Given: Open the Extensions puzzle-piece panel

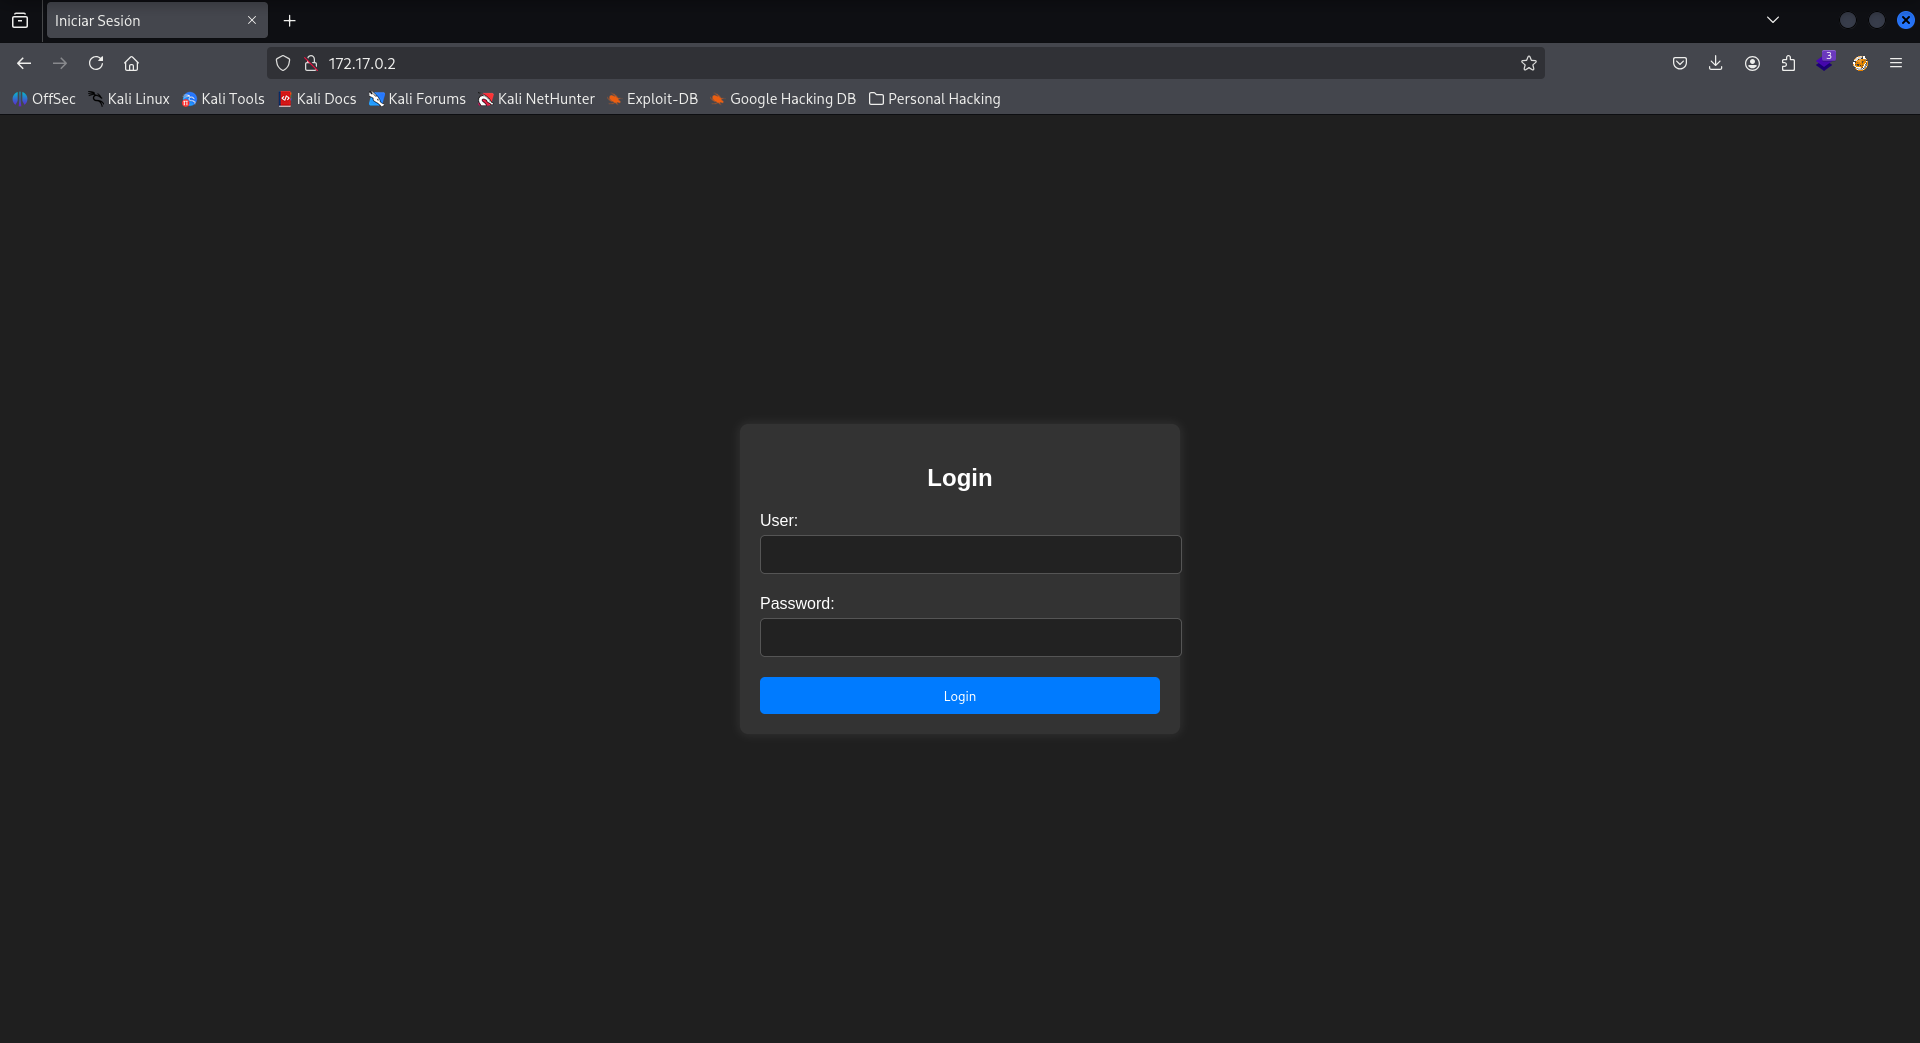Looking at the screenshot, I should (1788, 62).
